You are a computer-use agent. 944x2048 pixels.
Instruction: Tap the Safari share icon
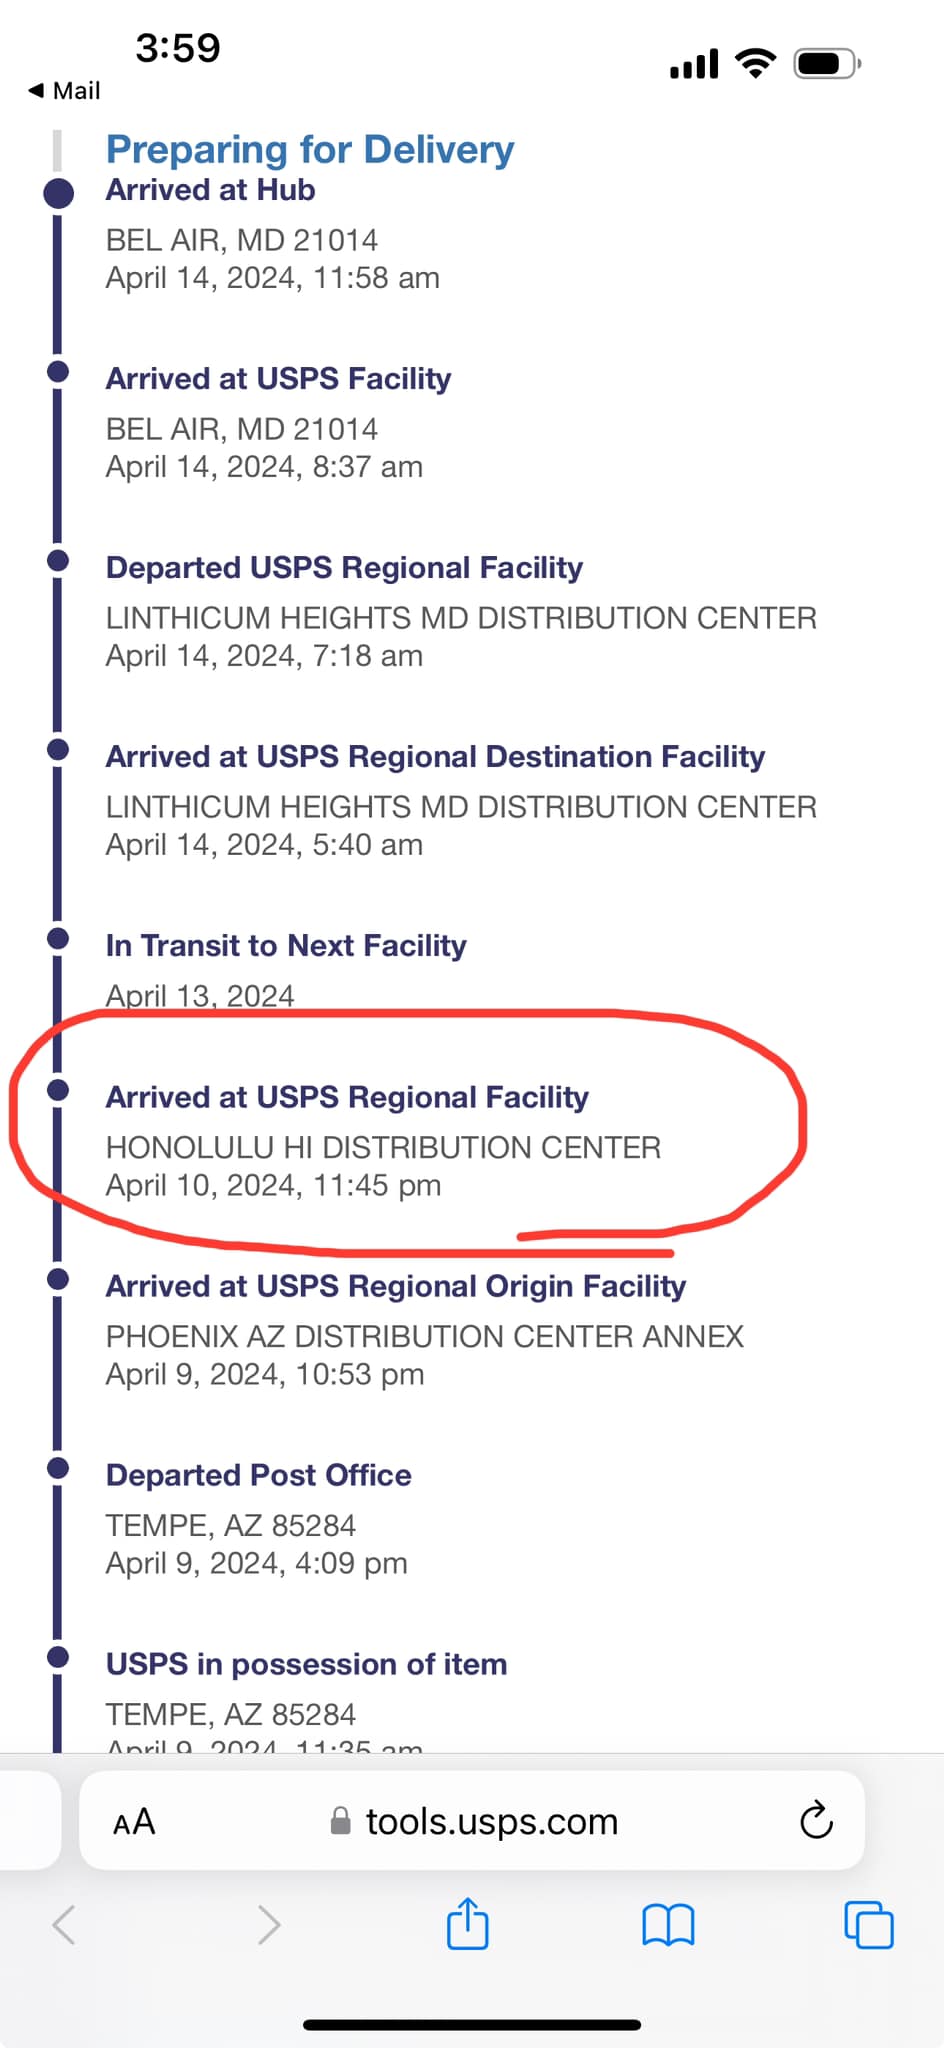coord(467,1923)
